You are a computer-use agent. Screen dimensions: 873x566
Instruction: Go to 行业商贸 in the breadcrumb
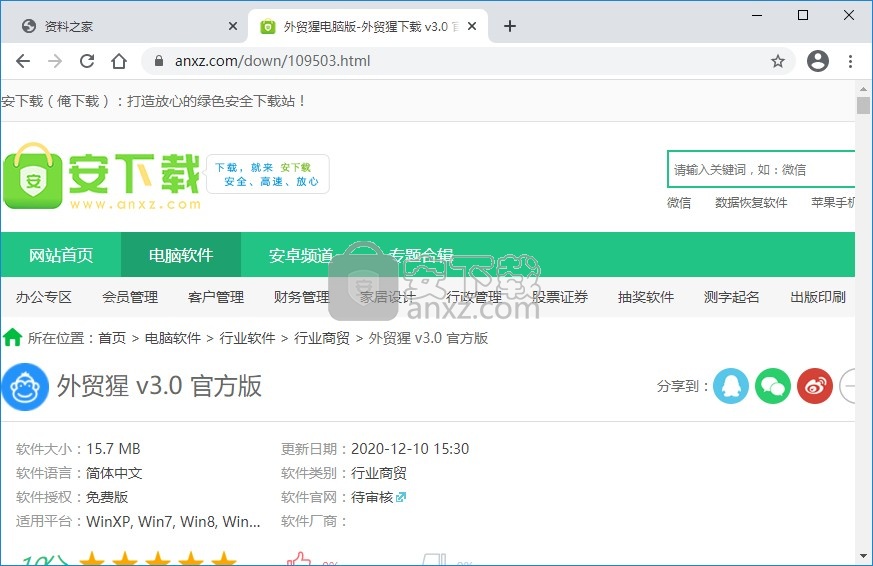(x=322, y=338)
